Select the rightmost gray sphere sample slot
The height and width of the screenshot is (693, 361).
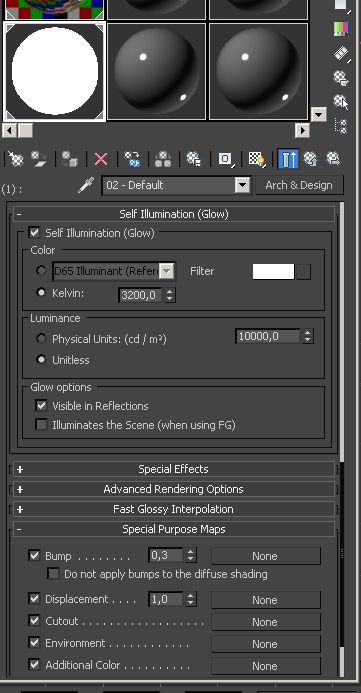pos(258,71)
